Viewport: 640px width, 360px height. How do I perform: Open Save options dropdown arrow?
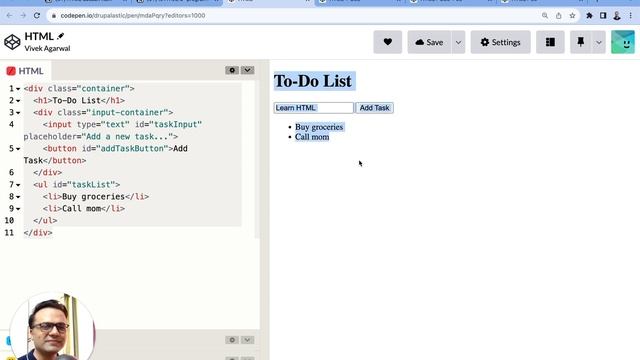pyautogui.click(x=458, y=42)
